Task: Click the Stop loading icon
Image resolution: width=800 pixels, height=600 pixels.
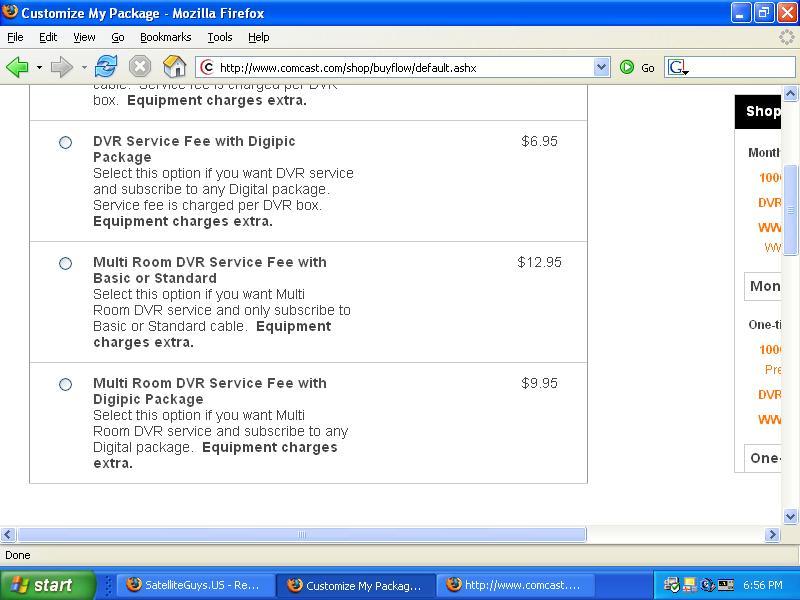Action: (140, 67)
